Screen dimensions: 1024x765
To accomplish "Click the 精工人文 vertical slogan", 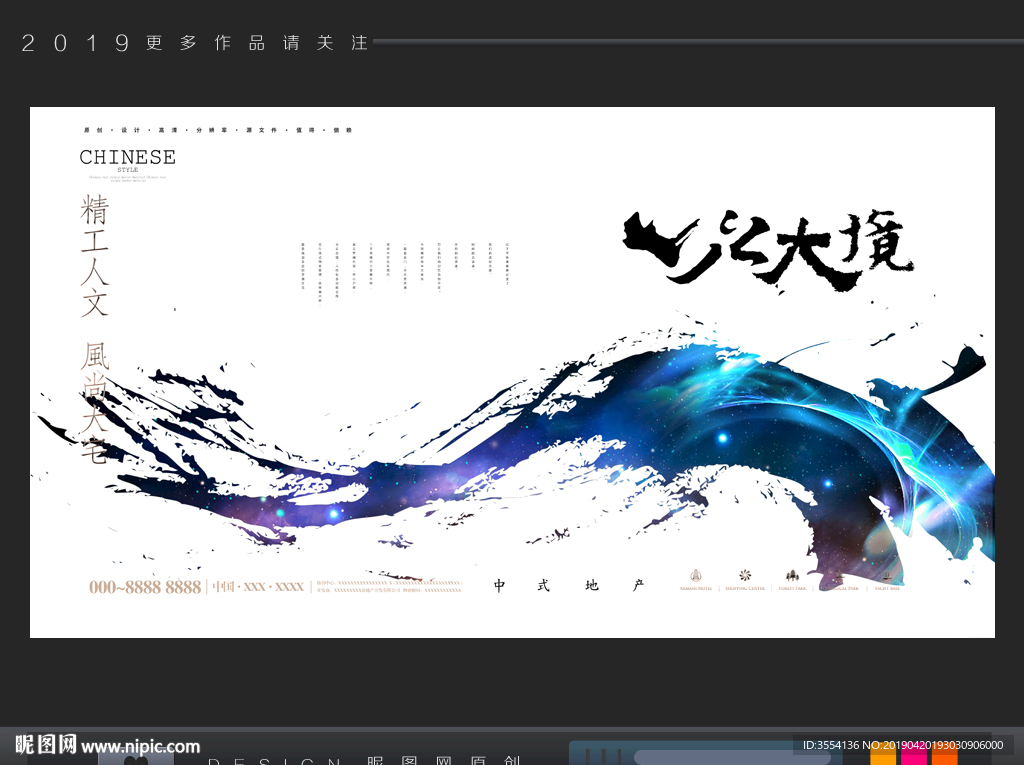I will click(x=95, y=255).
